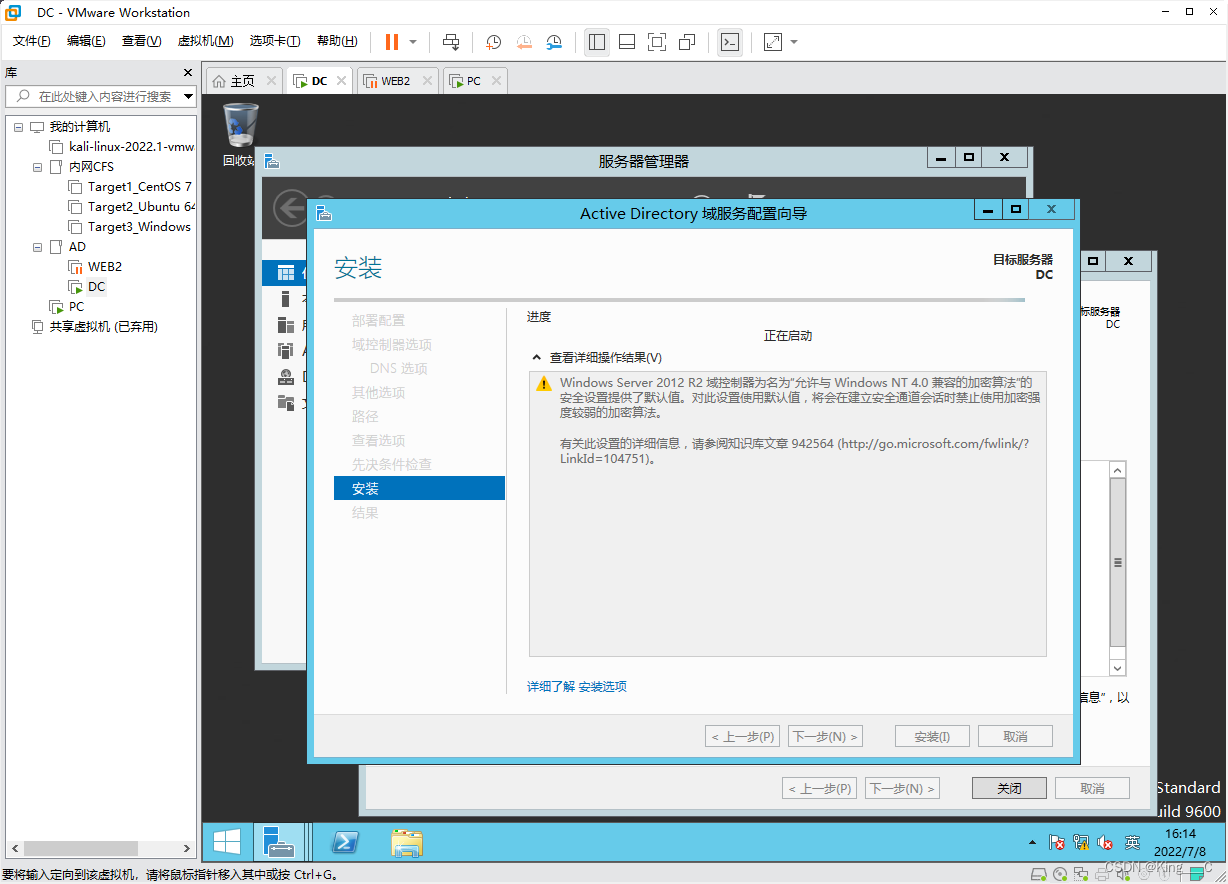The width and height of the screenshot is (1228, 884).
Task: Close the WEB2 tab
Action: point(426,81)
